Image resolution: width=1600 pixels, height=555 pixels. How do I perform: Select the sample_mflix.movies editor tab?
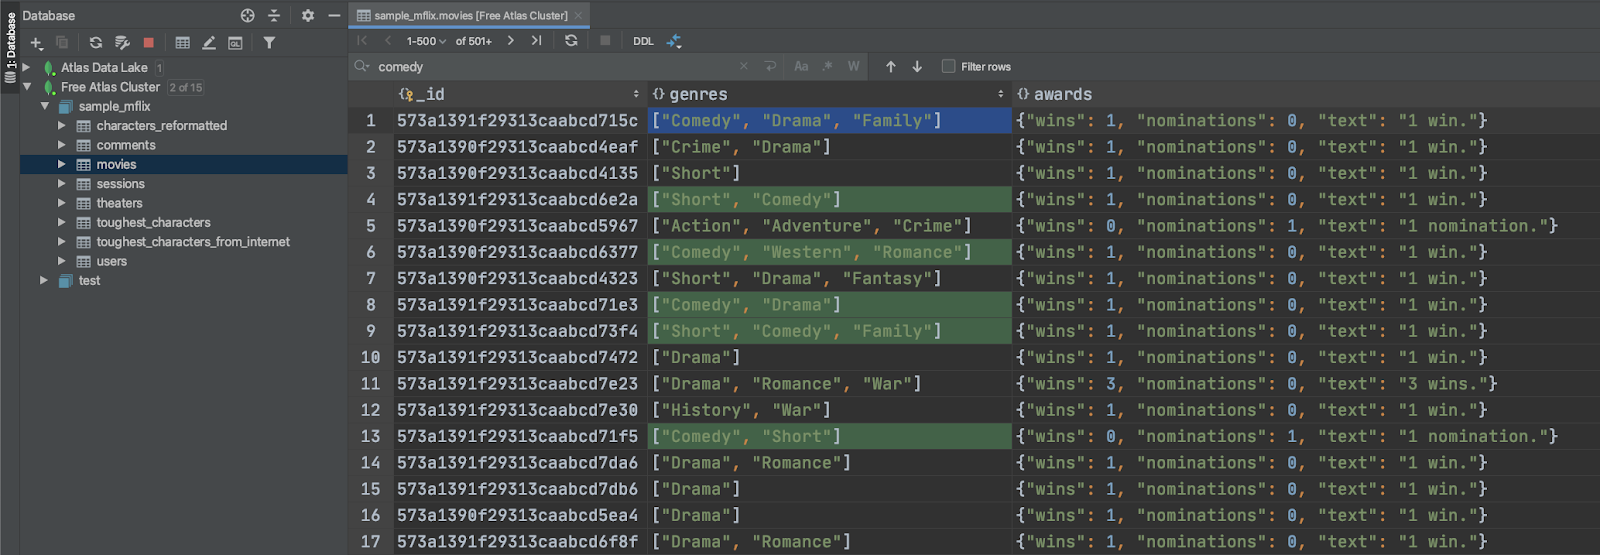[x=470, y=15]
